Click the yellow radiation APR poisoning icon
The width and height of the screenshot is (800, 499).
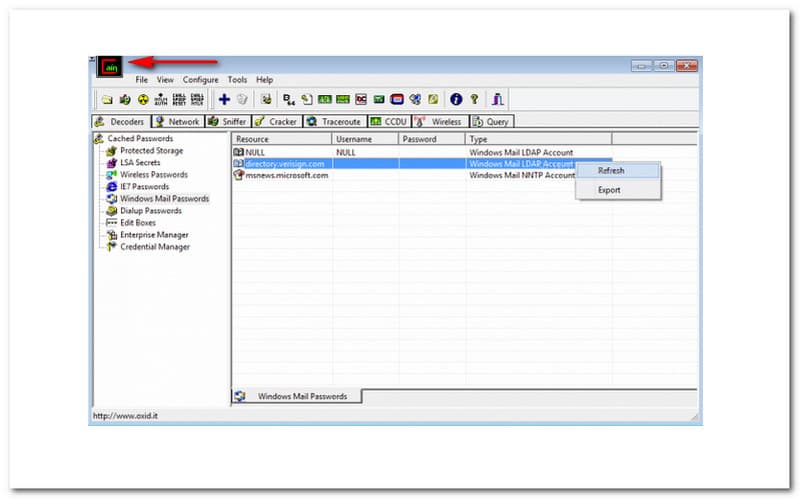[x=143, y=99]
